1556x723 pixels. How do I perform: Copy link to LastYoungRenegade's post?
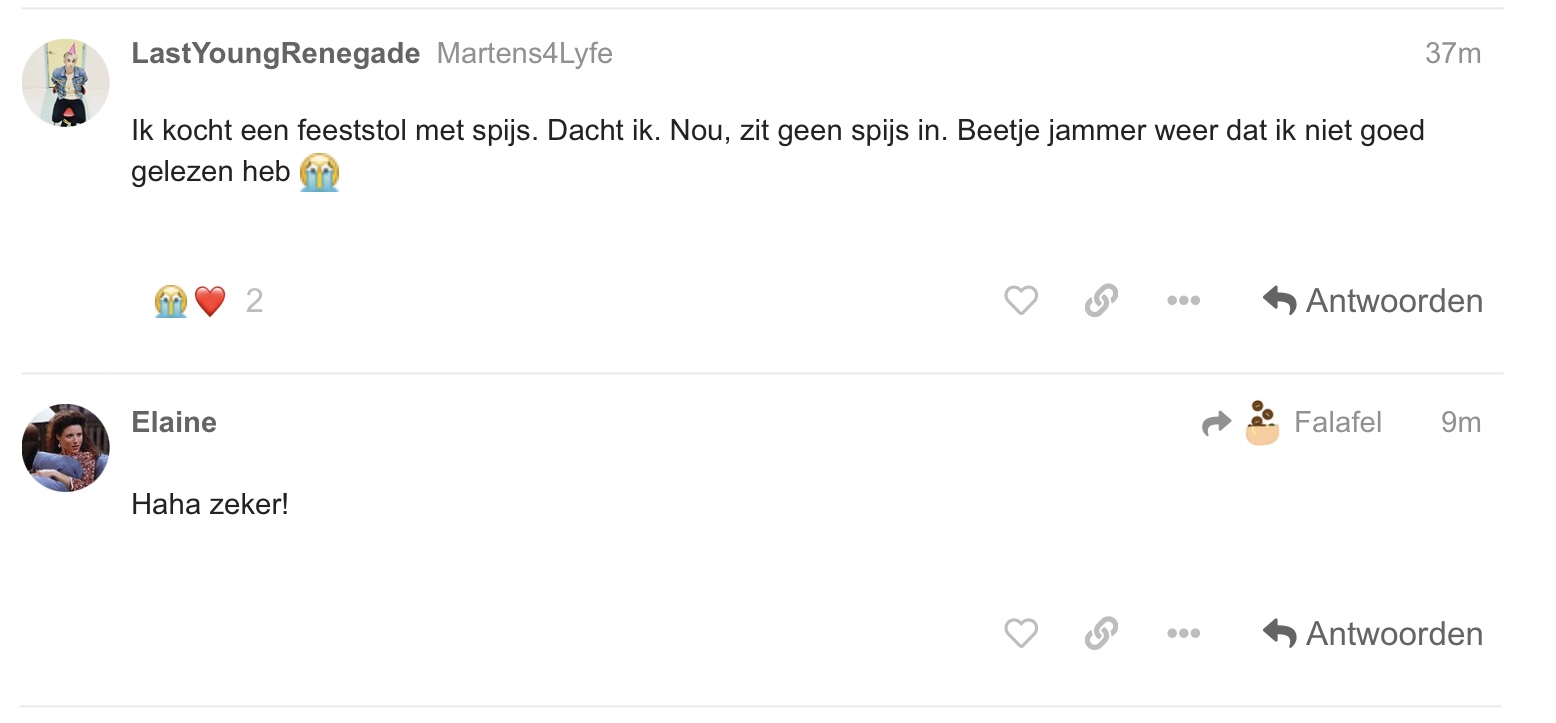(1101, 300)
